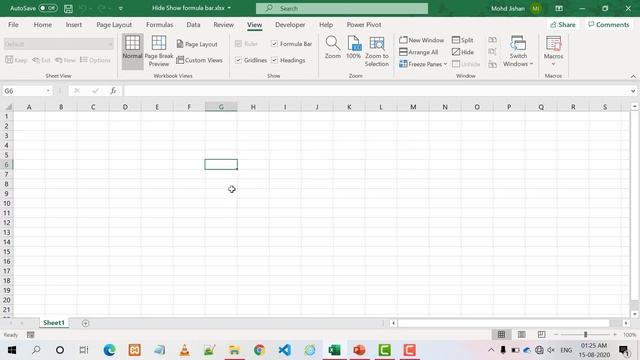The width and height of the screenshot is (640, 360).
Task: Click the Review tab
Action: click(223, 24)
